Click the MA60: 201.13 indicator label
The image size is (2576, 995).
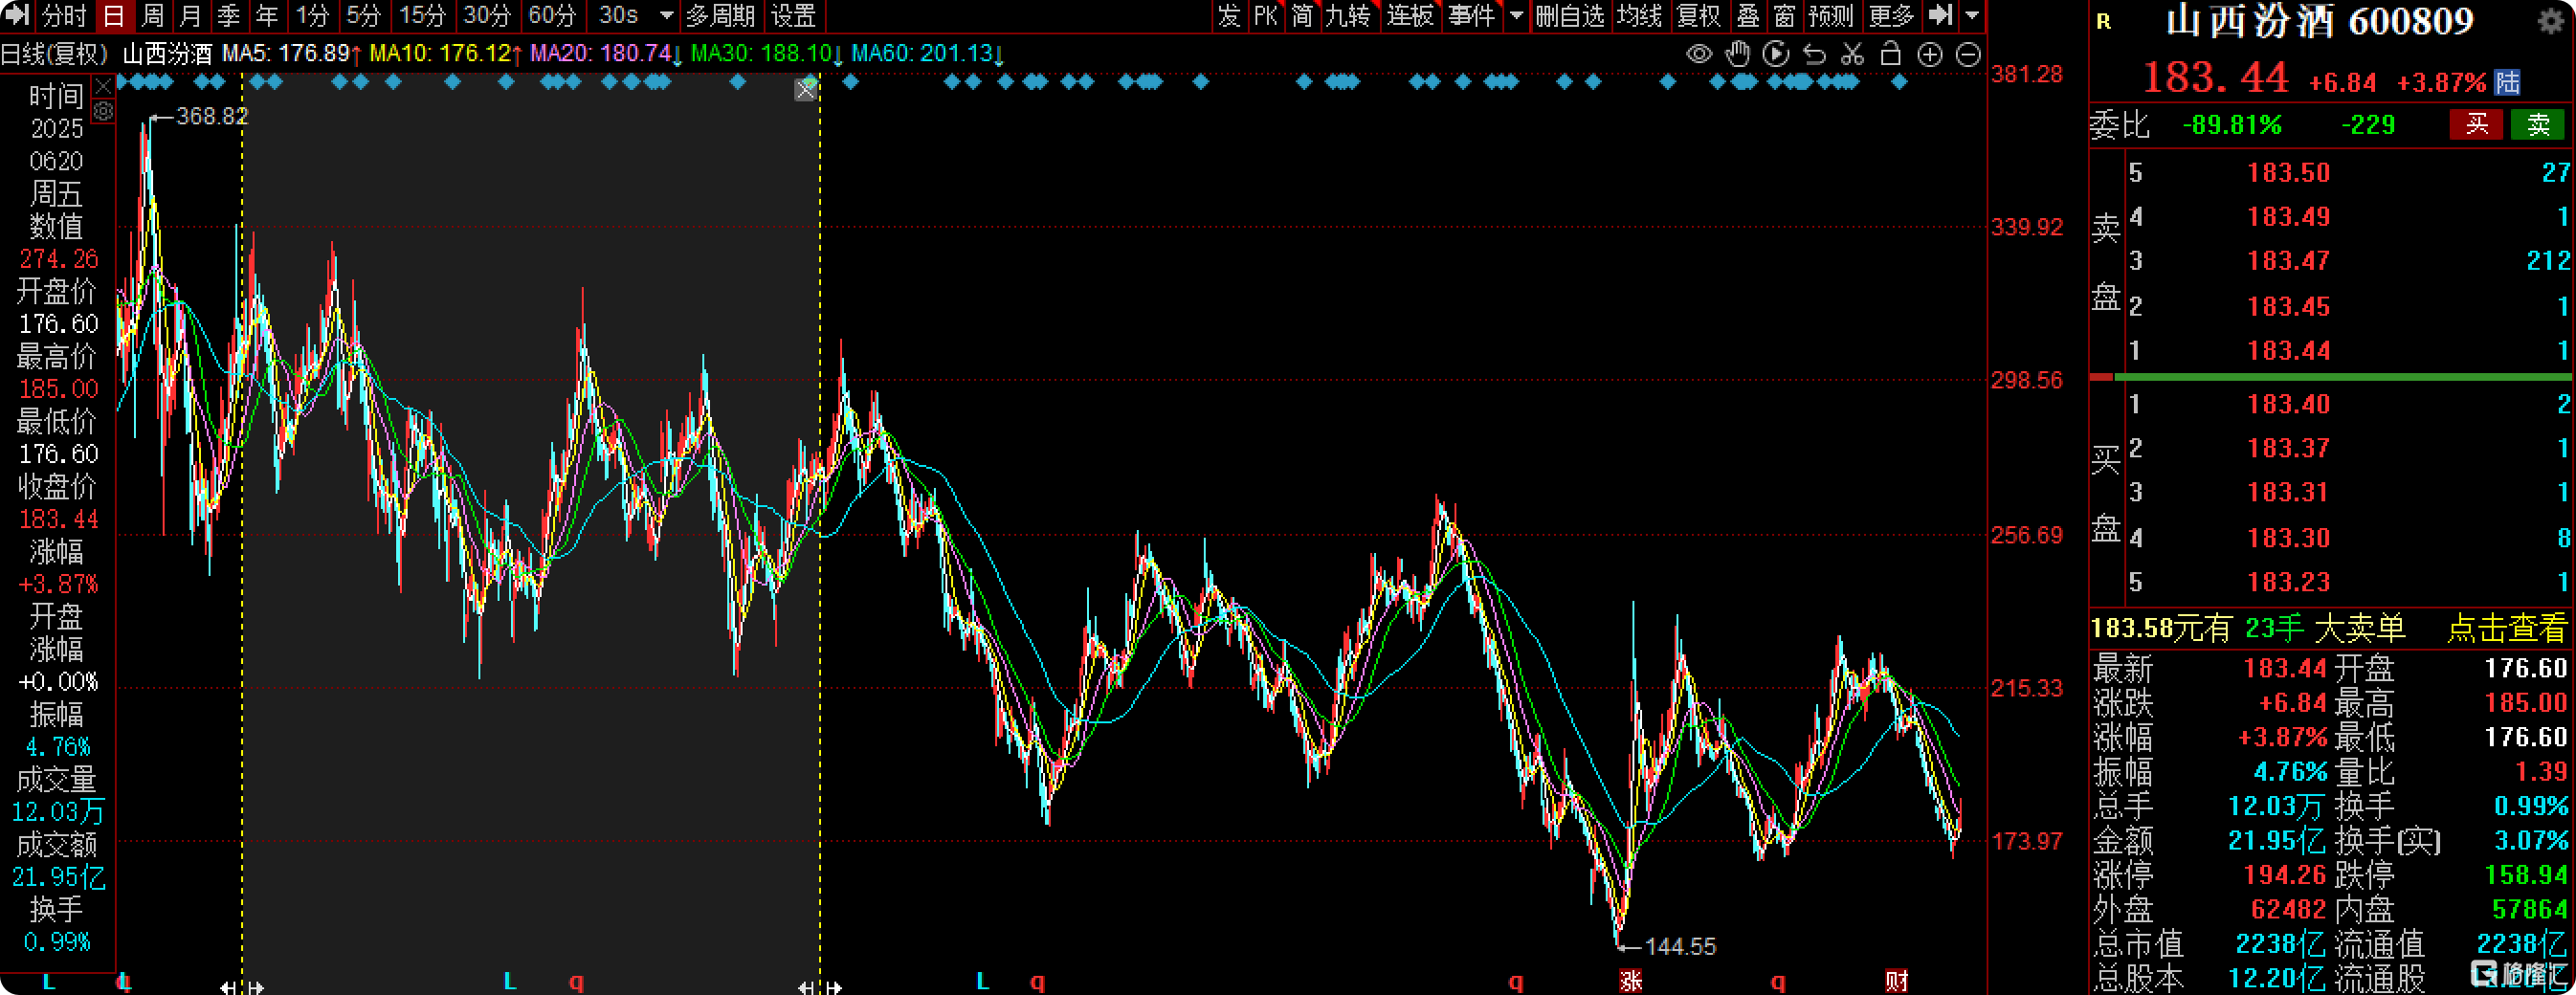coord(927,53)
